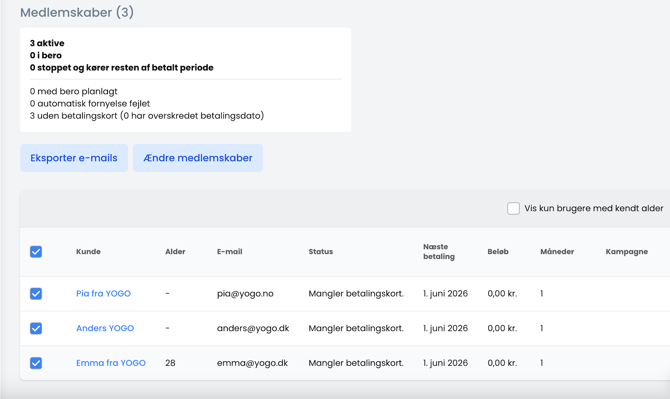
Task: Click 0,00 kr. amount in Pia's row
Action: (x=502, y=293)
